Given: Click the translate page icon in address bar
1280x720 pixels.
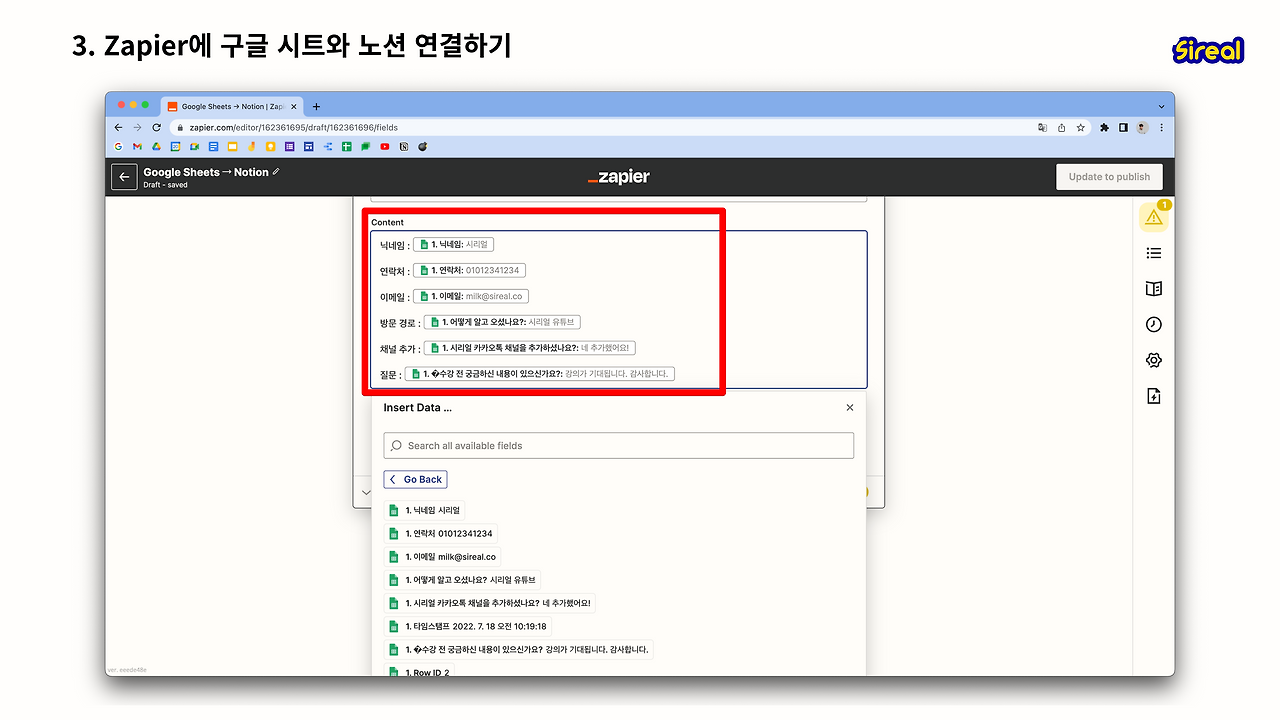Looking at the screenshot, I should point(1043,128).
